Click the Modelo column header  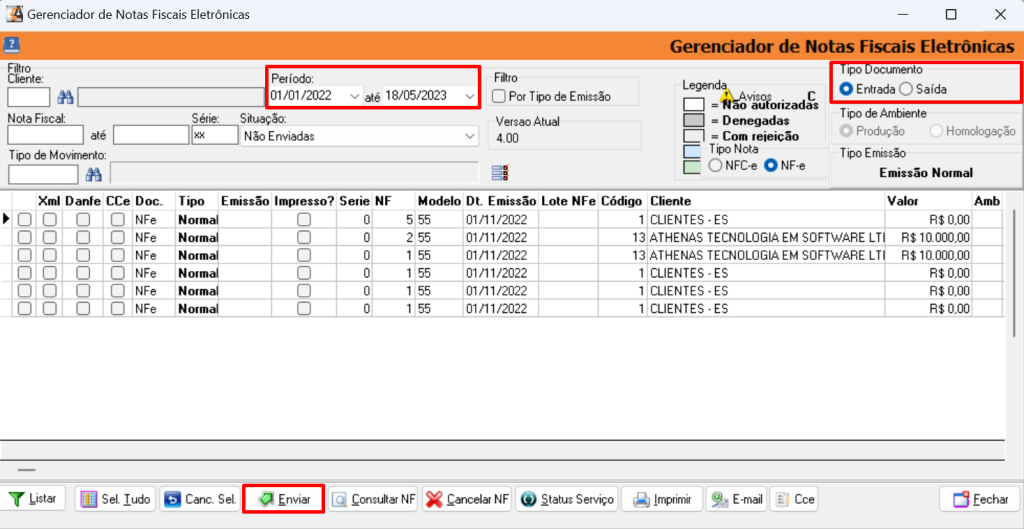click(439, 200)
